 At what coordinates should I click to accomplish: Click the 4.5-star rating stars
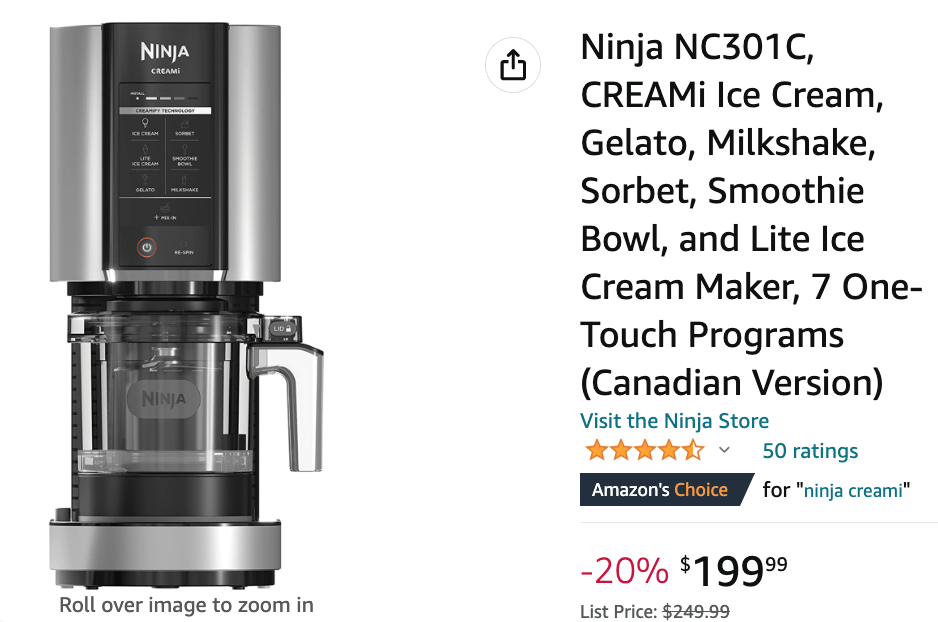[x=645, y=450]
